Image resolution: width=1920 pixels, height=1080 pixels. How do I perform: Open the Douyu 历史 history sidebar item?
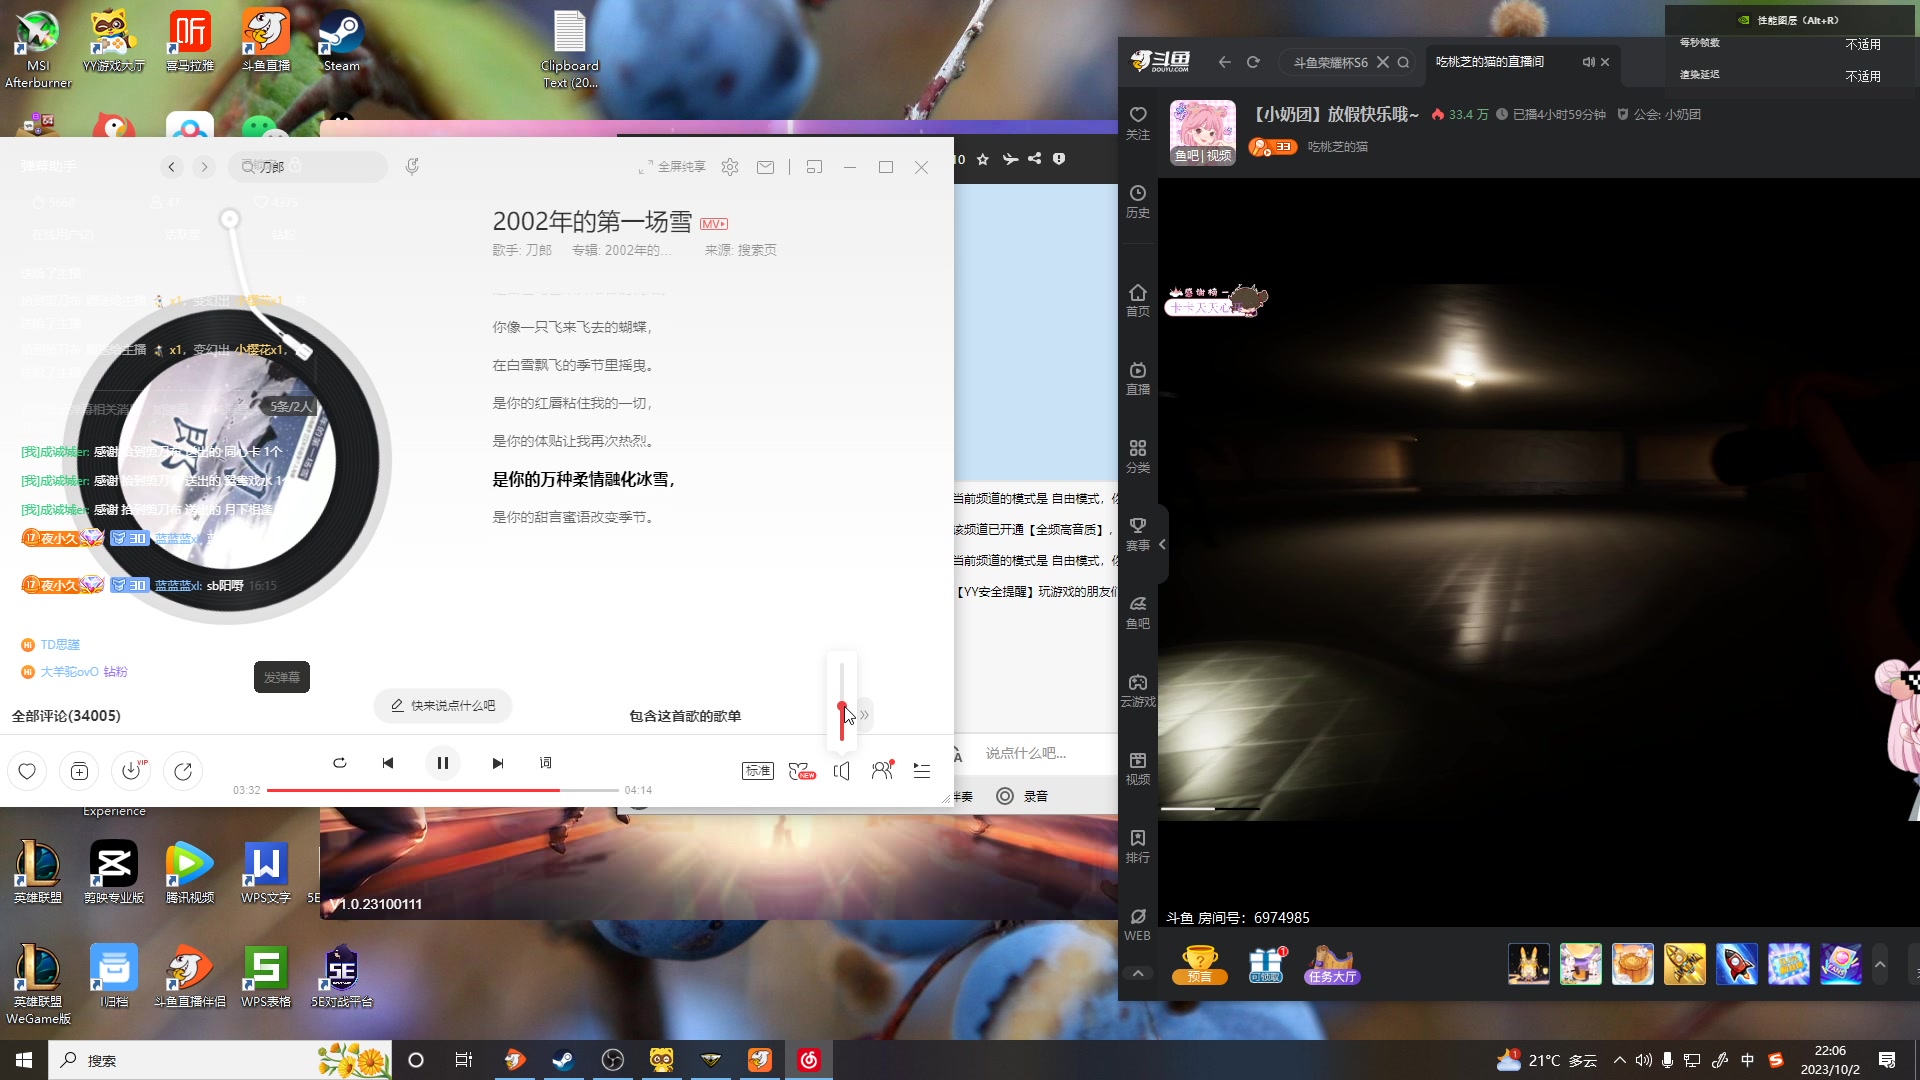click(x=1138, y=201)
